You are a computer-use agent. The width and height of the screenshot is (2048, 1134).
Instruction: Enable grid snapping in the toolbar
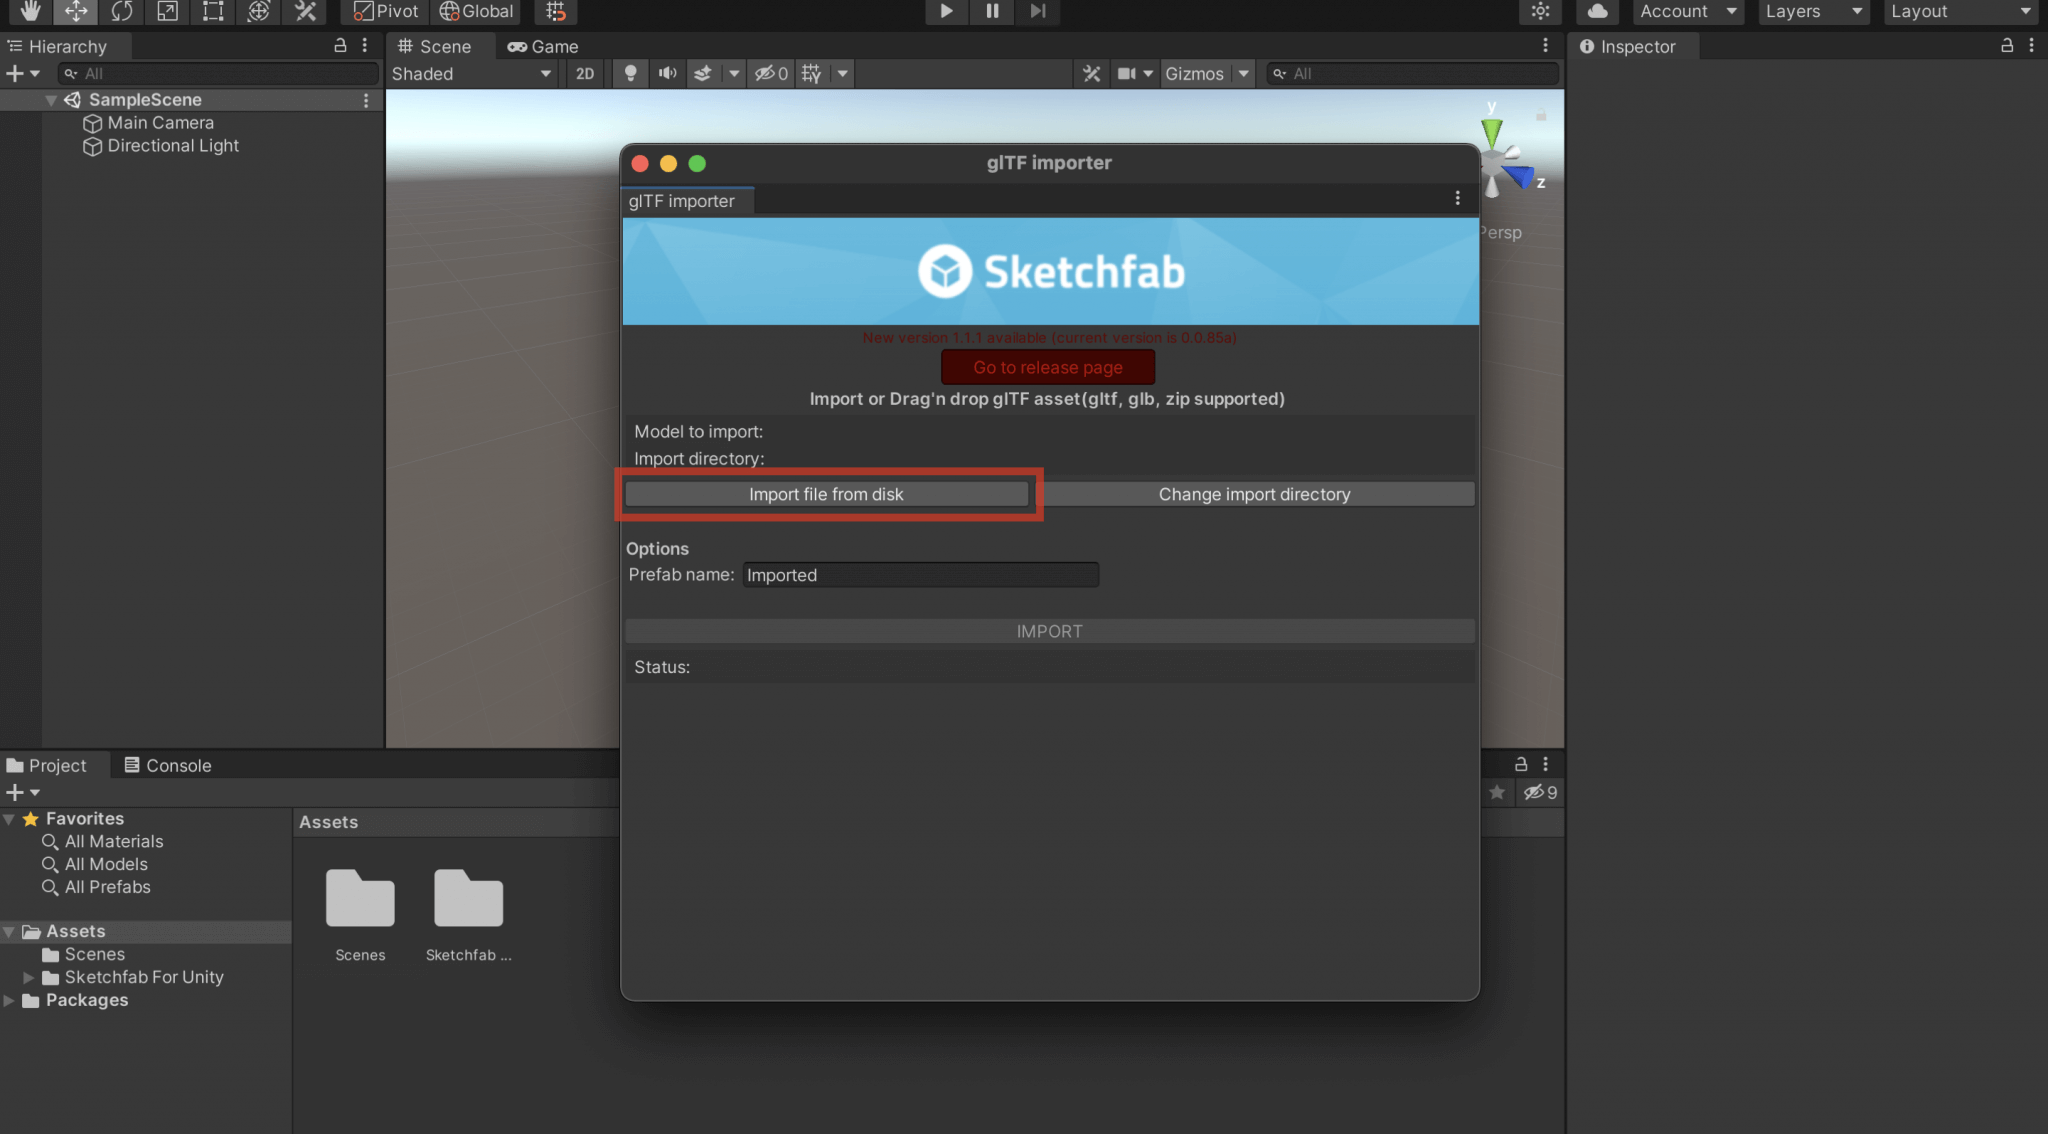pos(555,12)
